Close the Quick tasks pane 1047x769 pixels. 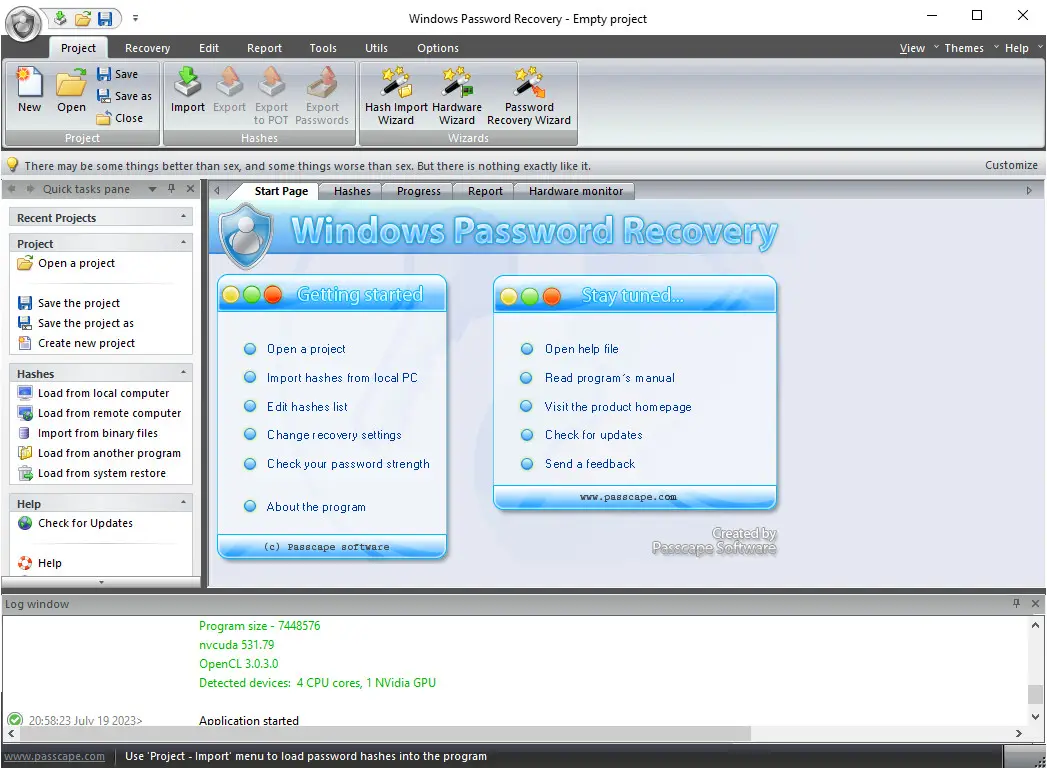pos(190,189)
